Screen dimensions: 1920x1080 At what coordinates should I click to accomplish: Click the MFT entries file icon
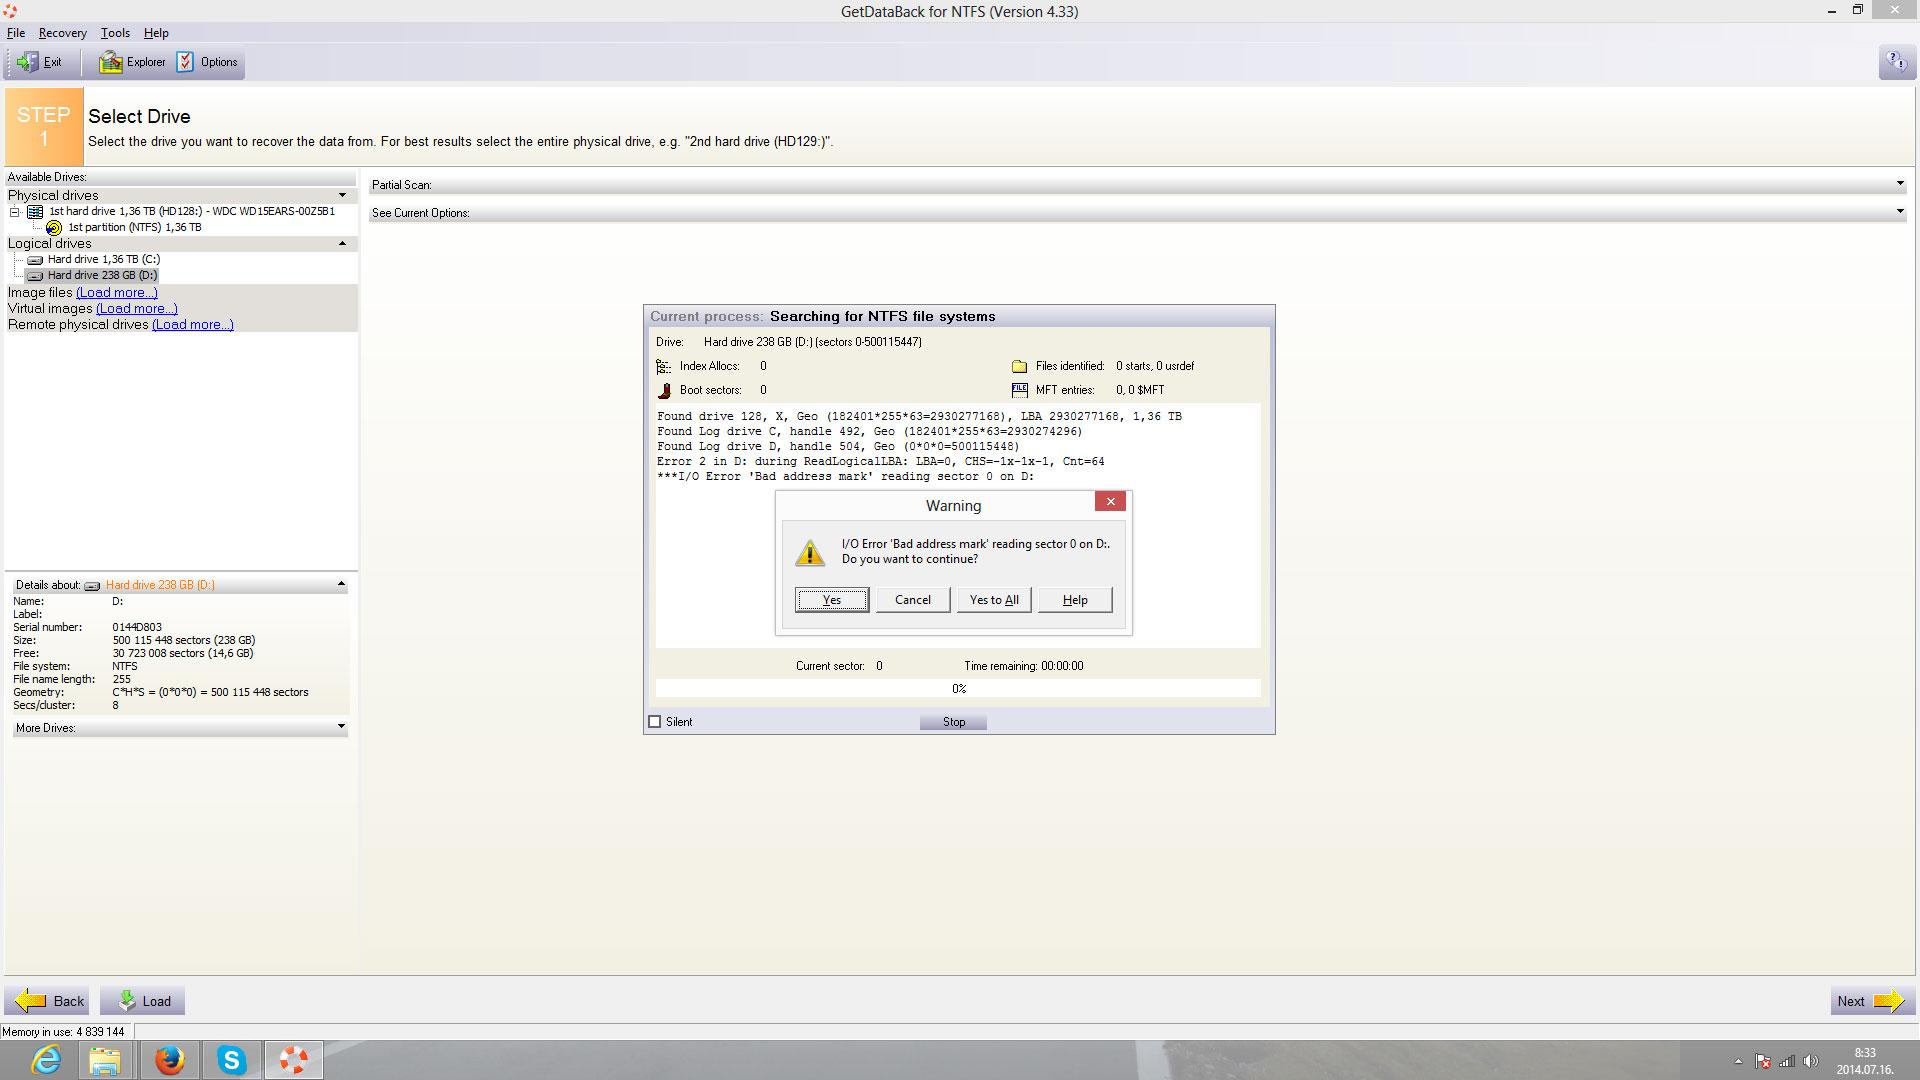(x=1019, y=390)
